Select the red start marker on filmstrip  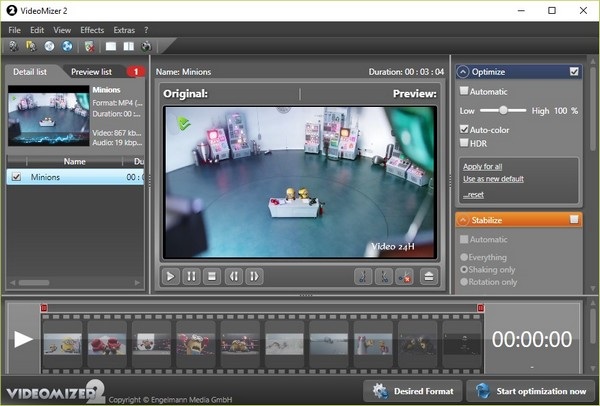click(x=44, y=308)
